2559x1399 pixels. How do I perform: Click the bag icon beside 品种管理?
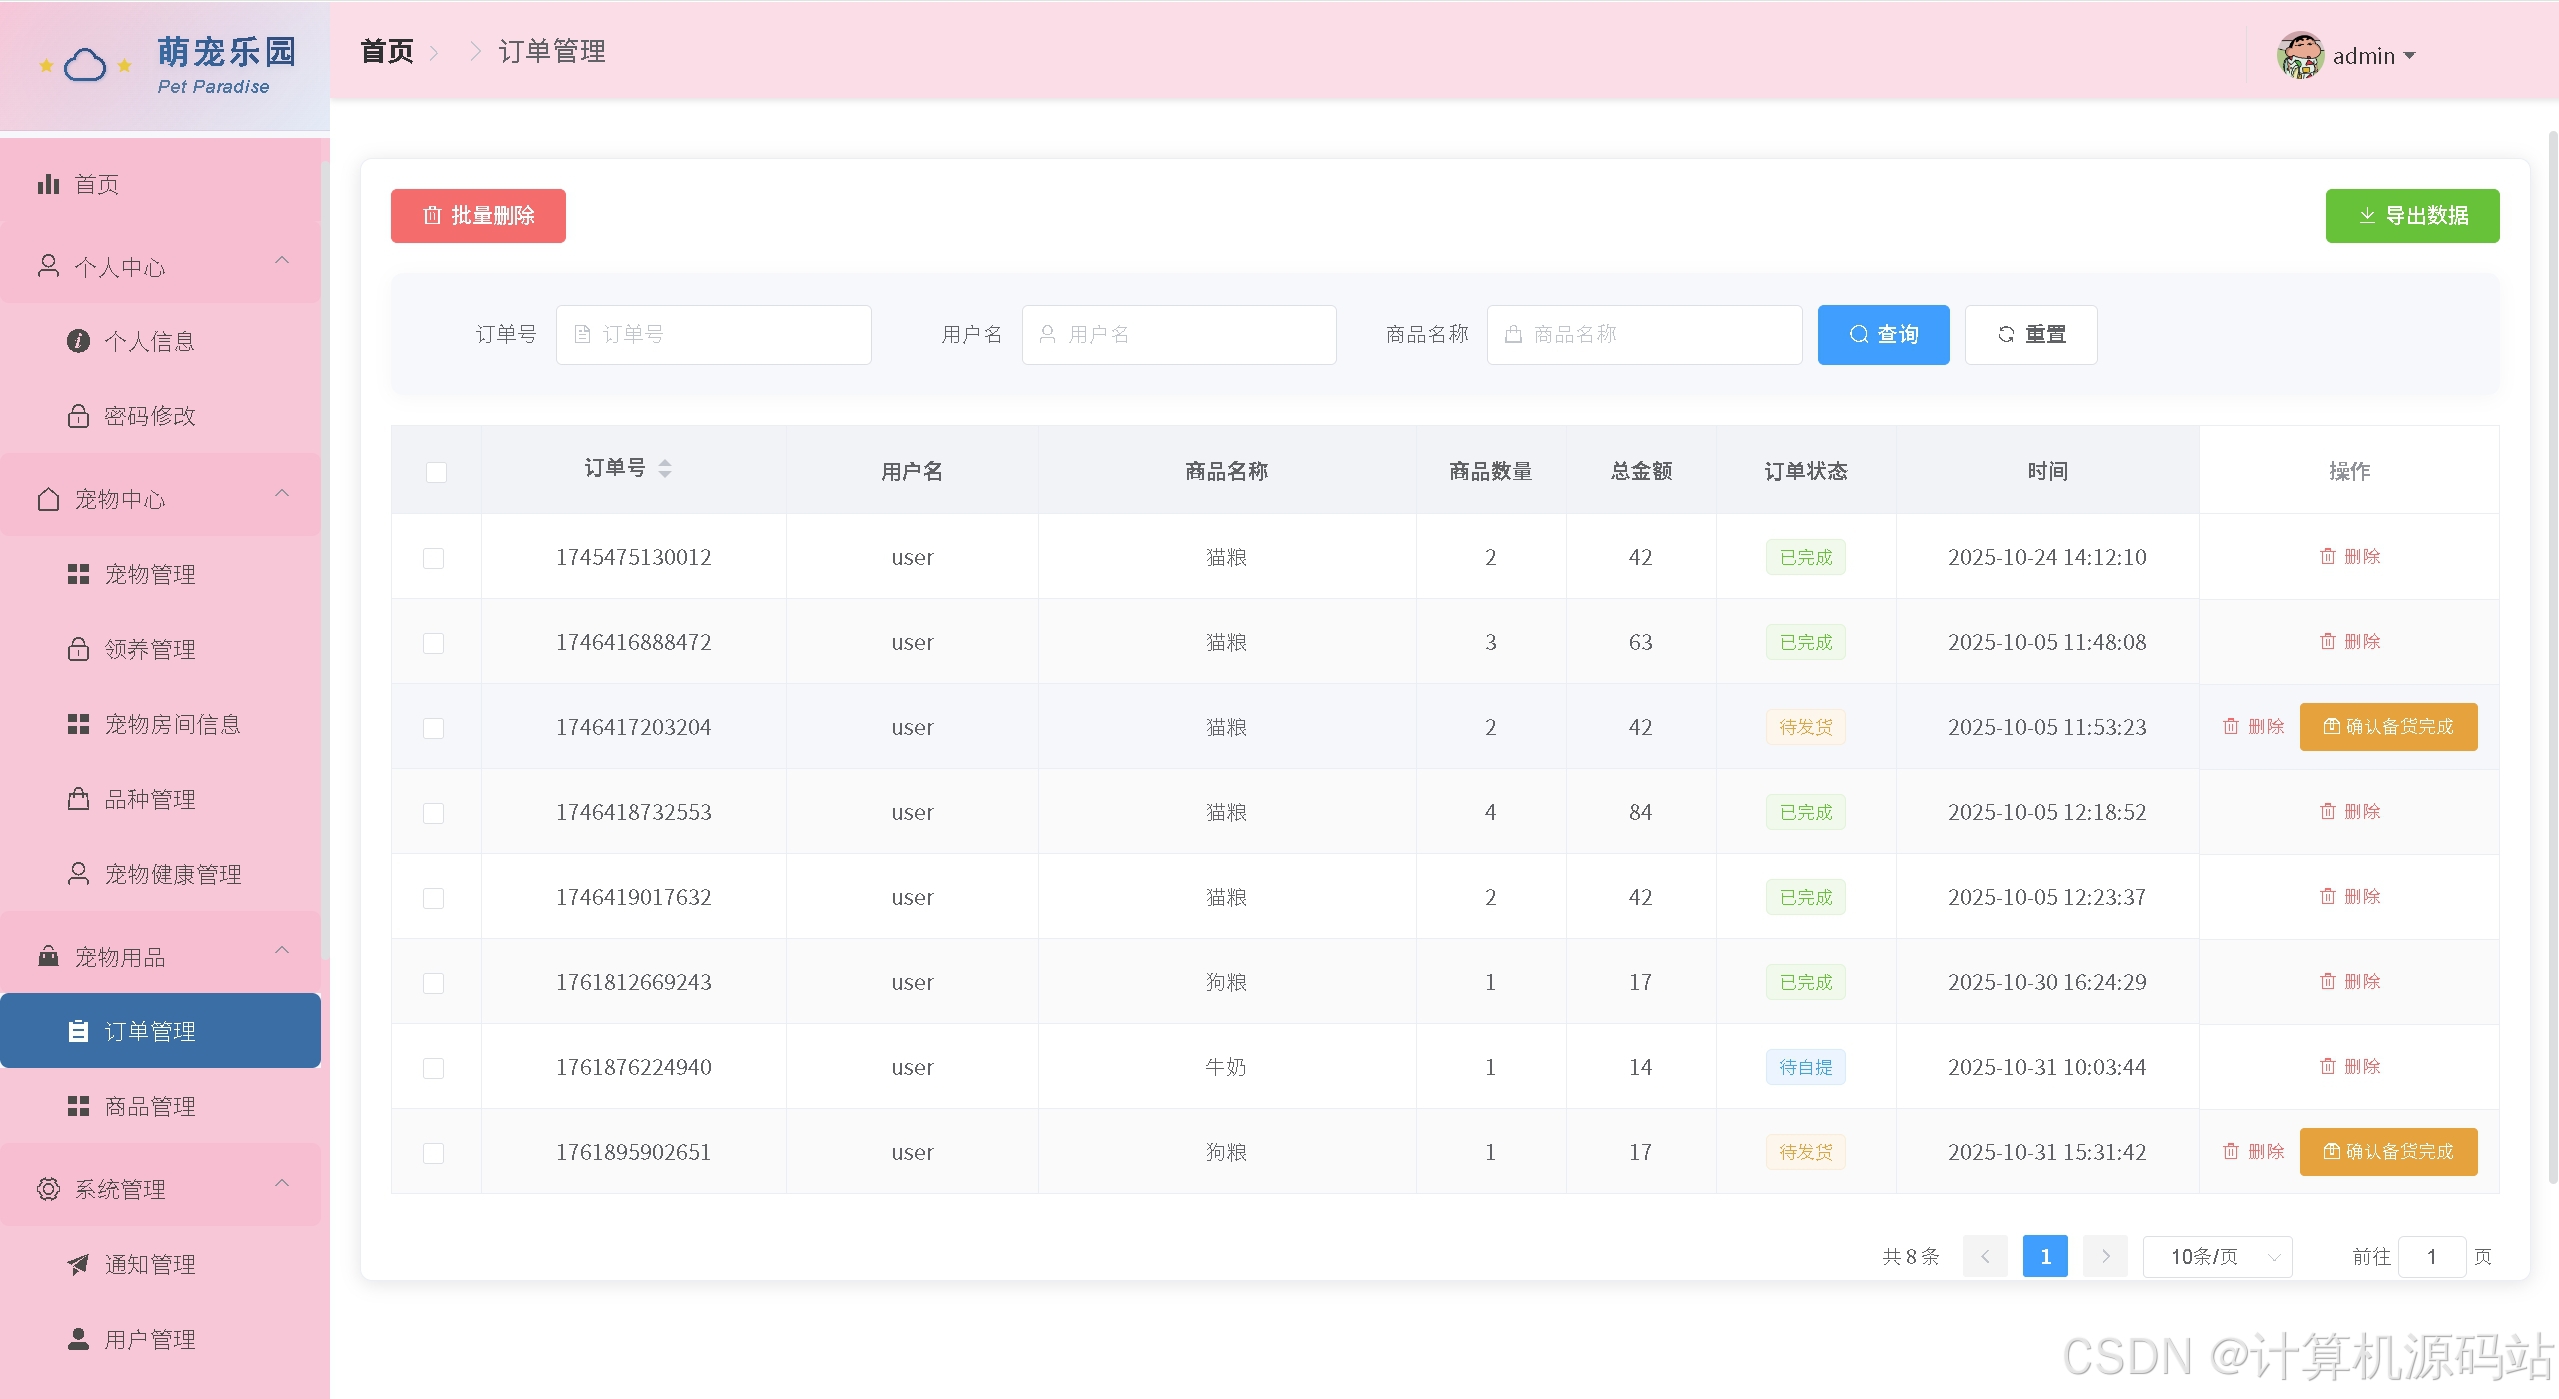(x=78, y=799)
